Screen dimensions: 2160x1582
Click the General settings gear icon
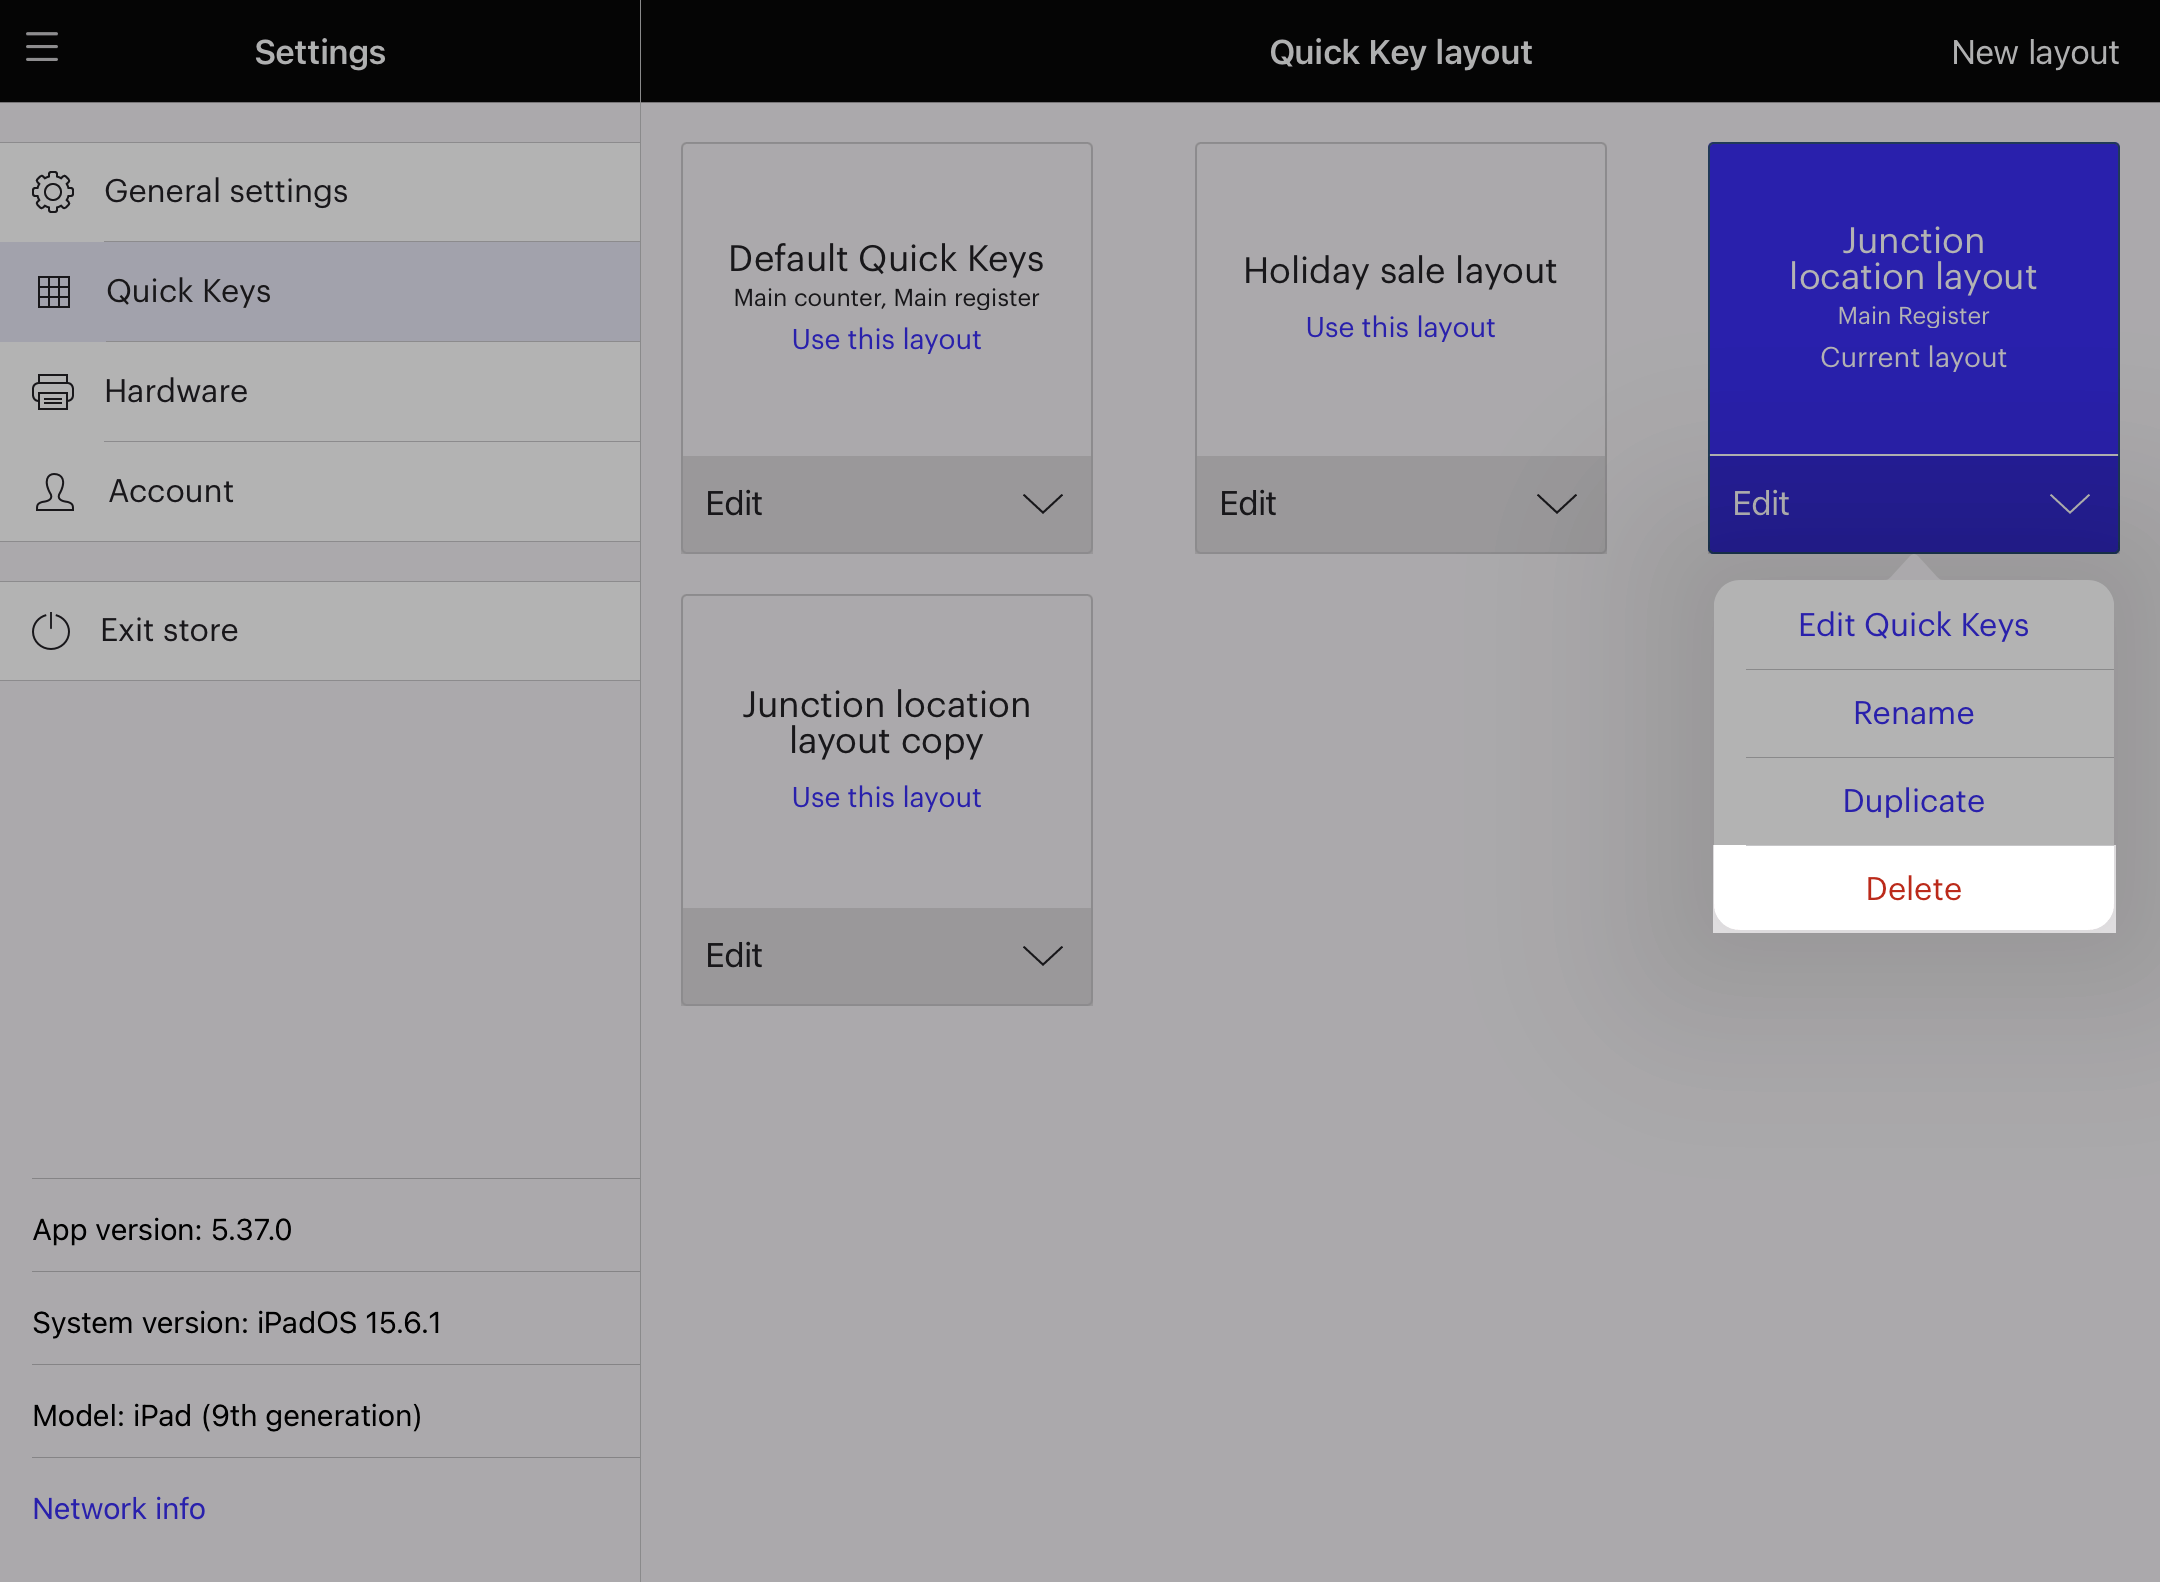tap(53, 192)
